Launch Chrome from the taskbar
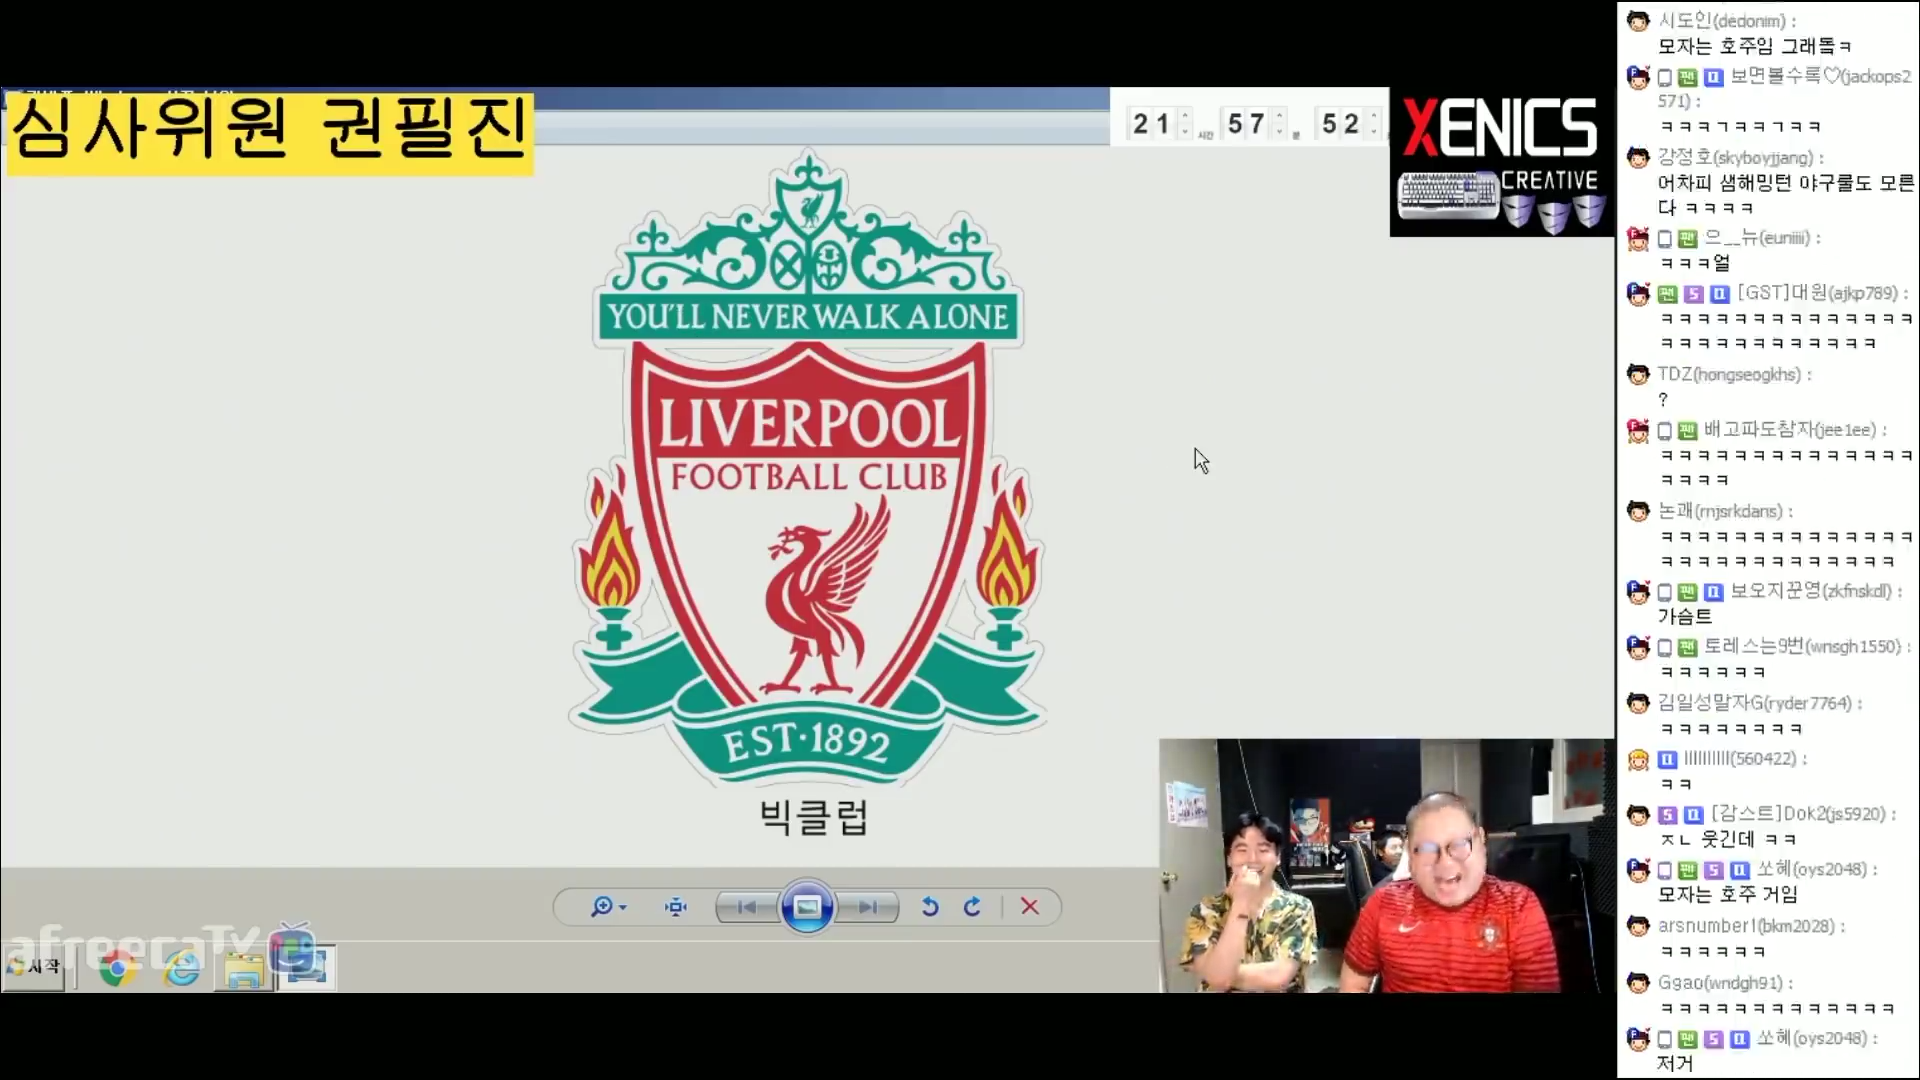 point(117,968)
